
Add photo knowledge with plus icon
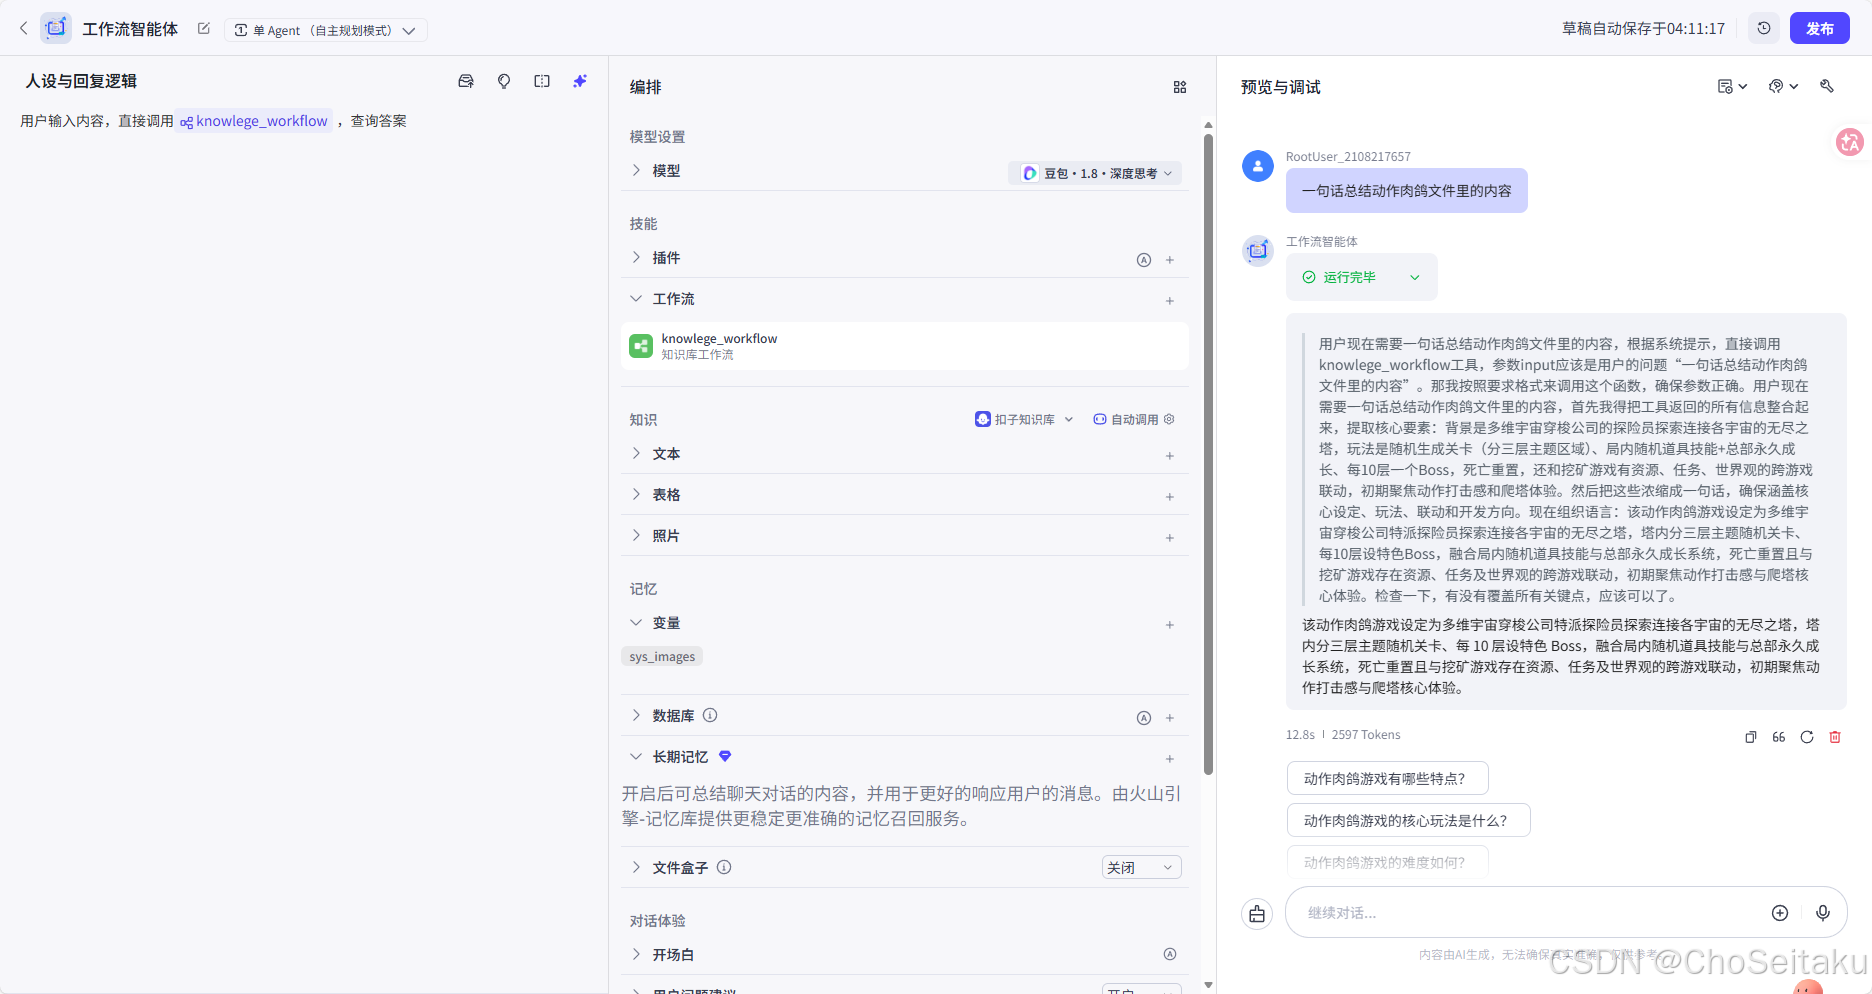[1170, 538]
